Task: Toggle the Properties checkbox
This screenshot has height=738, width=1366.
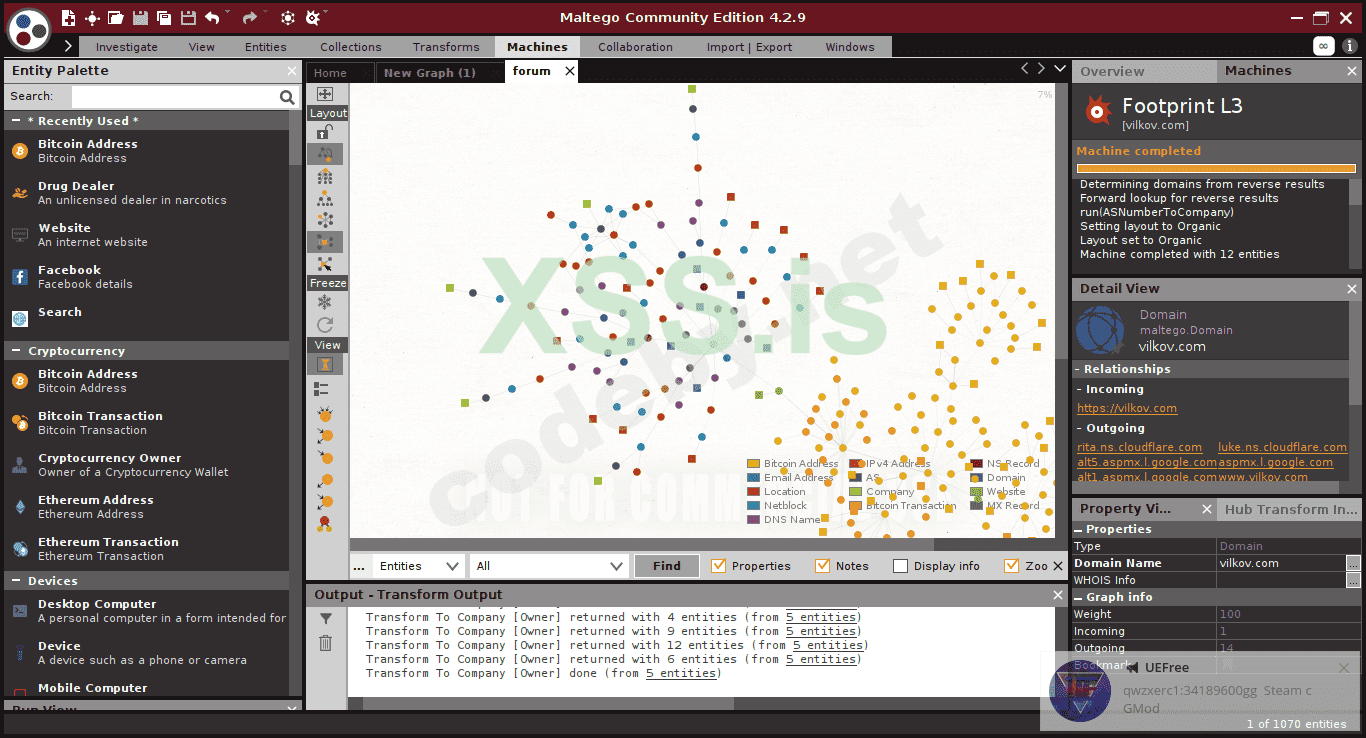Action: pyautogui.click(x=718, y=566)
